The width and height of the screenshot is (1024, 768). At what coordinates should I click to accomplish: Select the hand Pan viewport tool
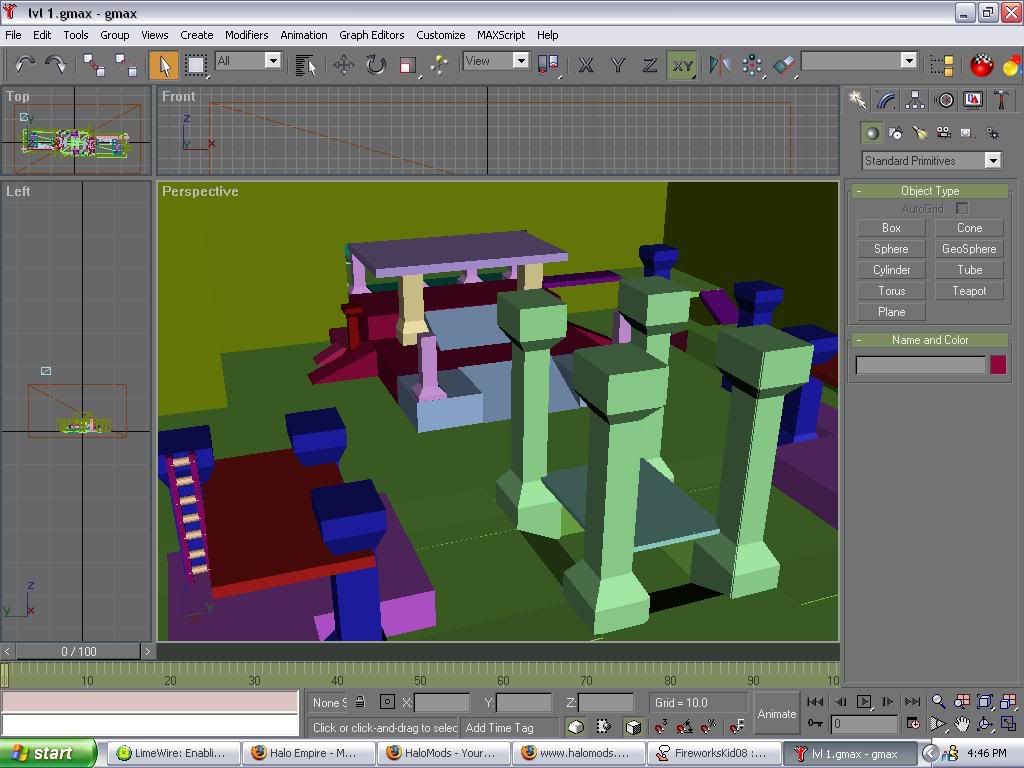[961, 724]
